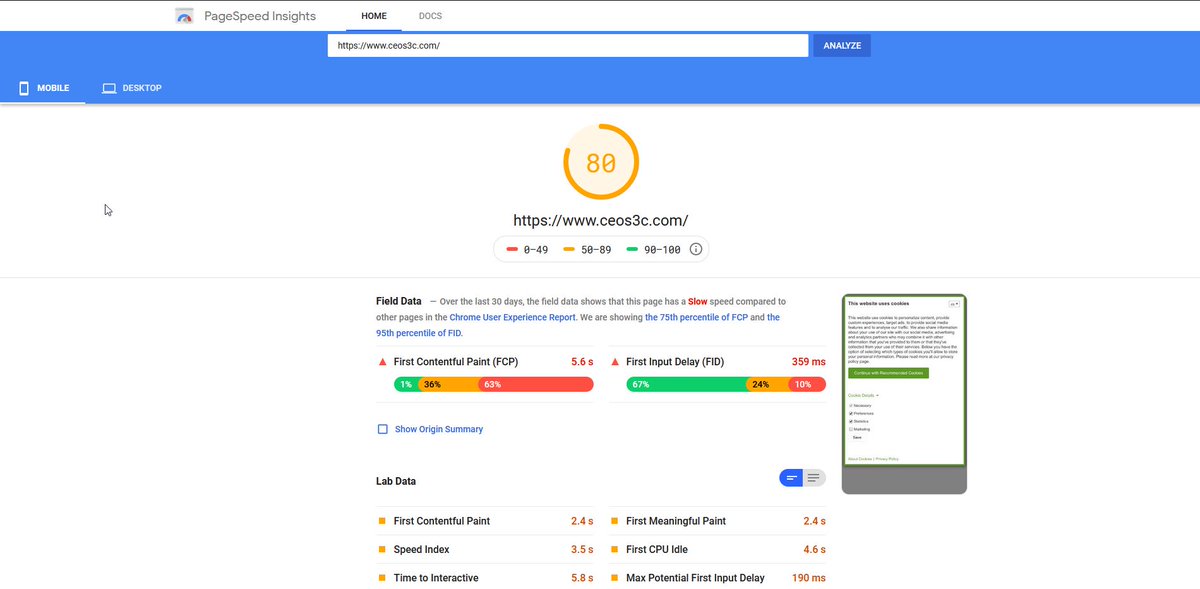Viewport: 1200px width, 589px height.
Task: Click the PageSpeed Insights logo icon
Action: point(184,15)
